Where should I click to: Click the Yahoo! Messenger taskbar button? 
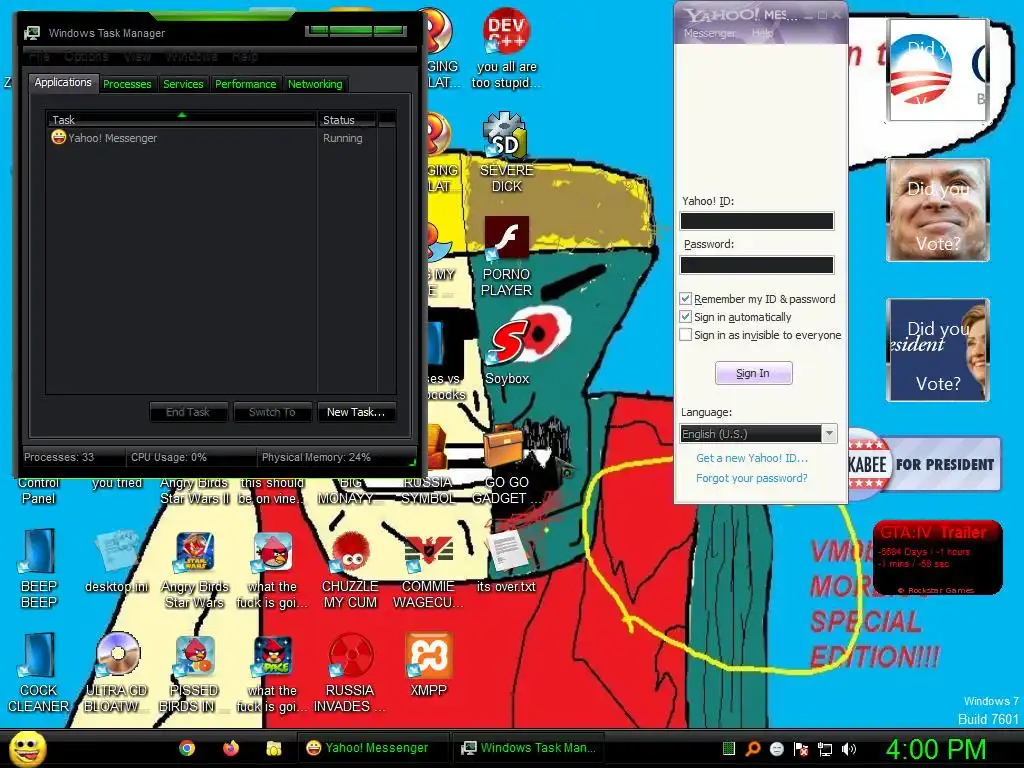374,748
